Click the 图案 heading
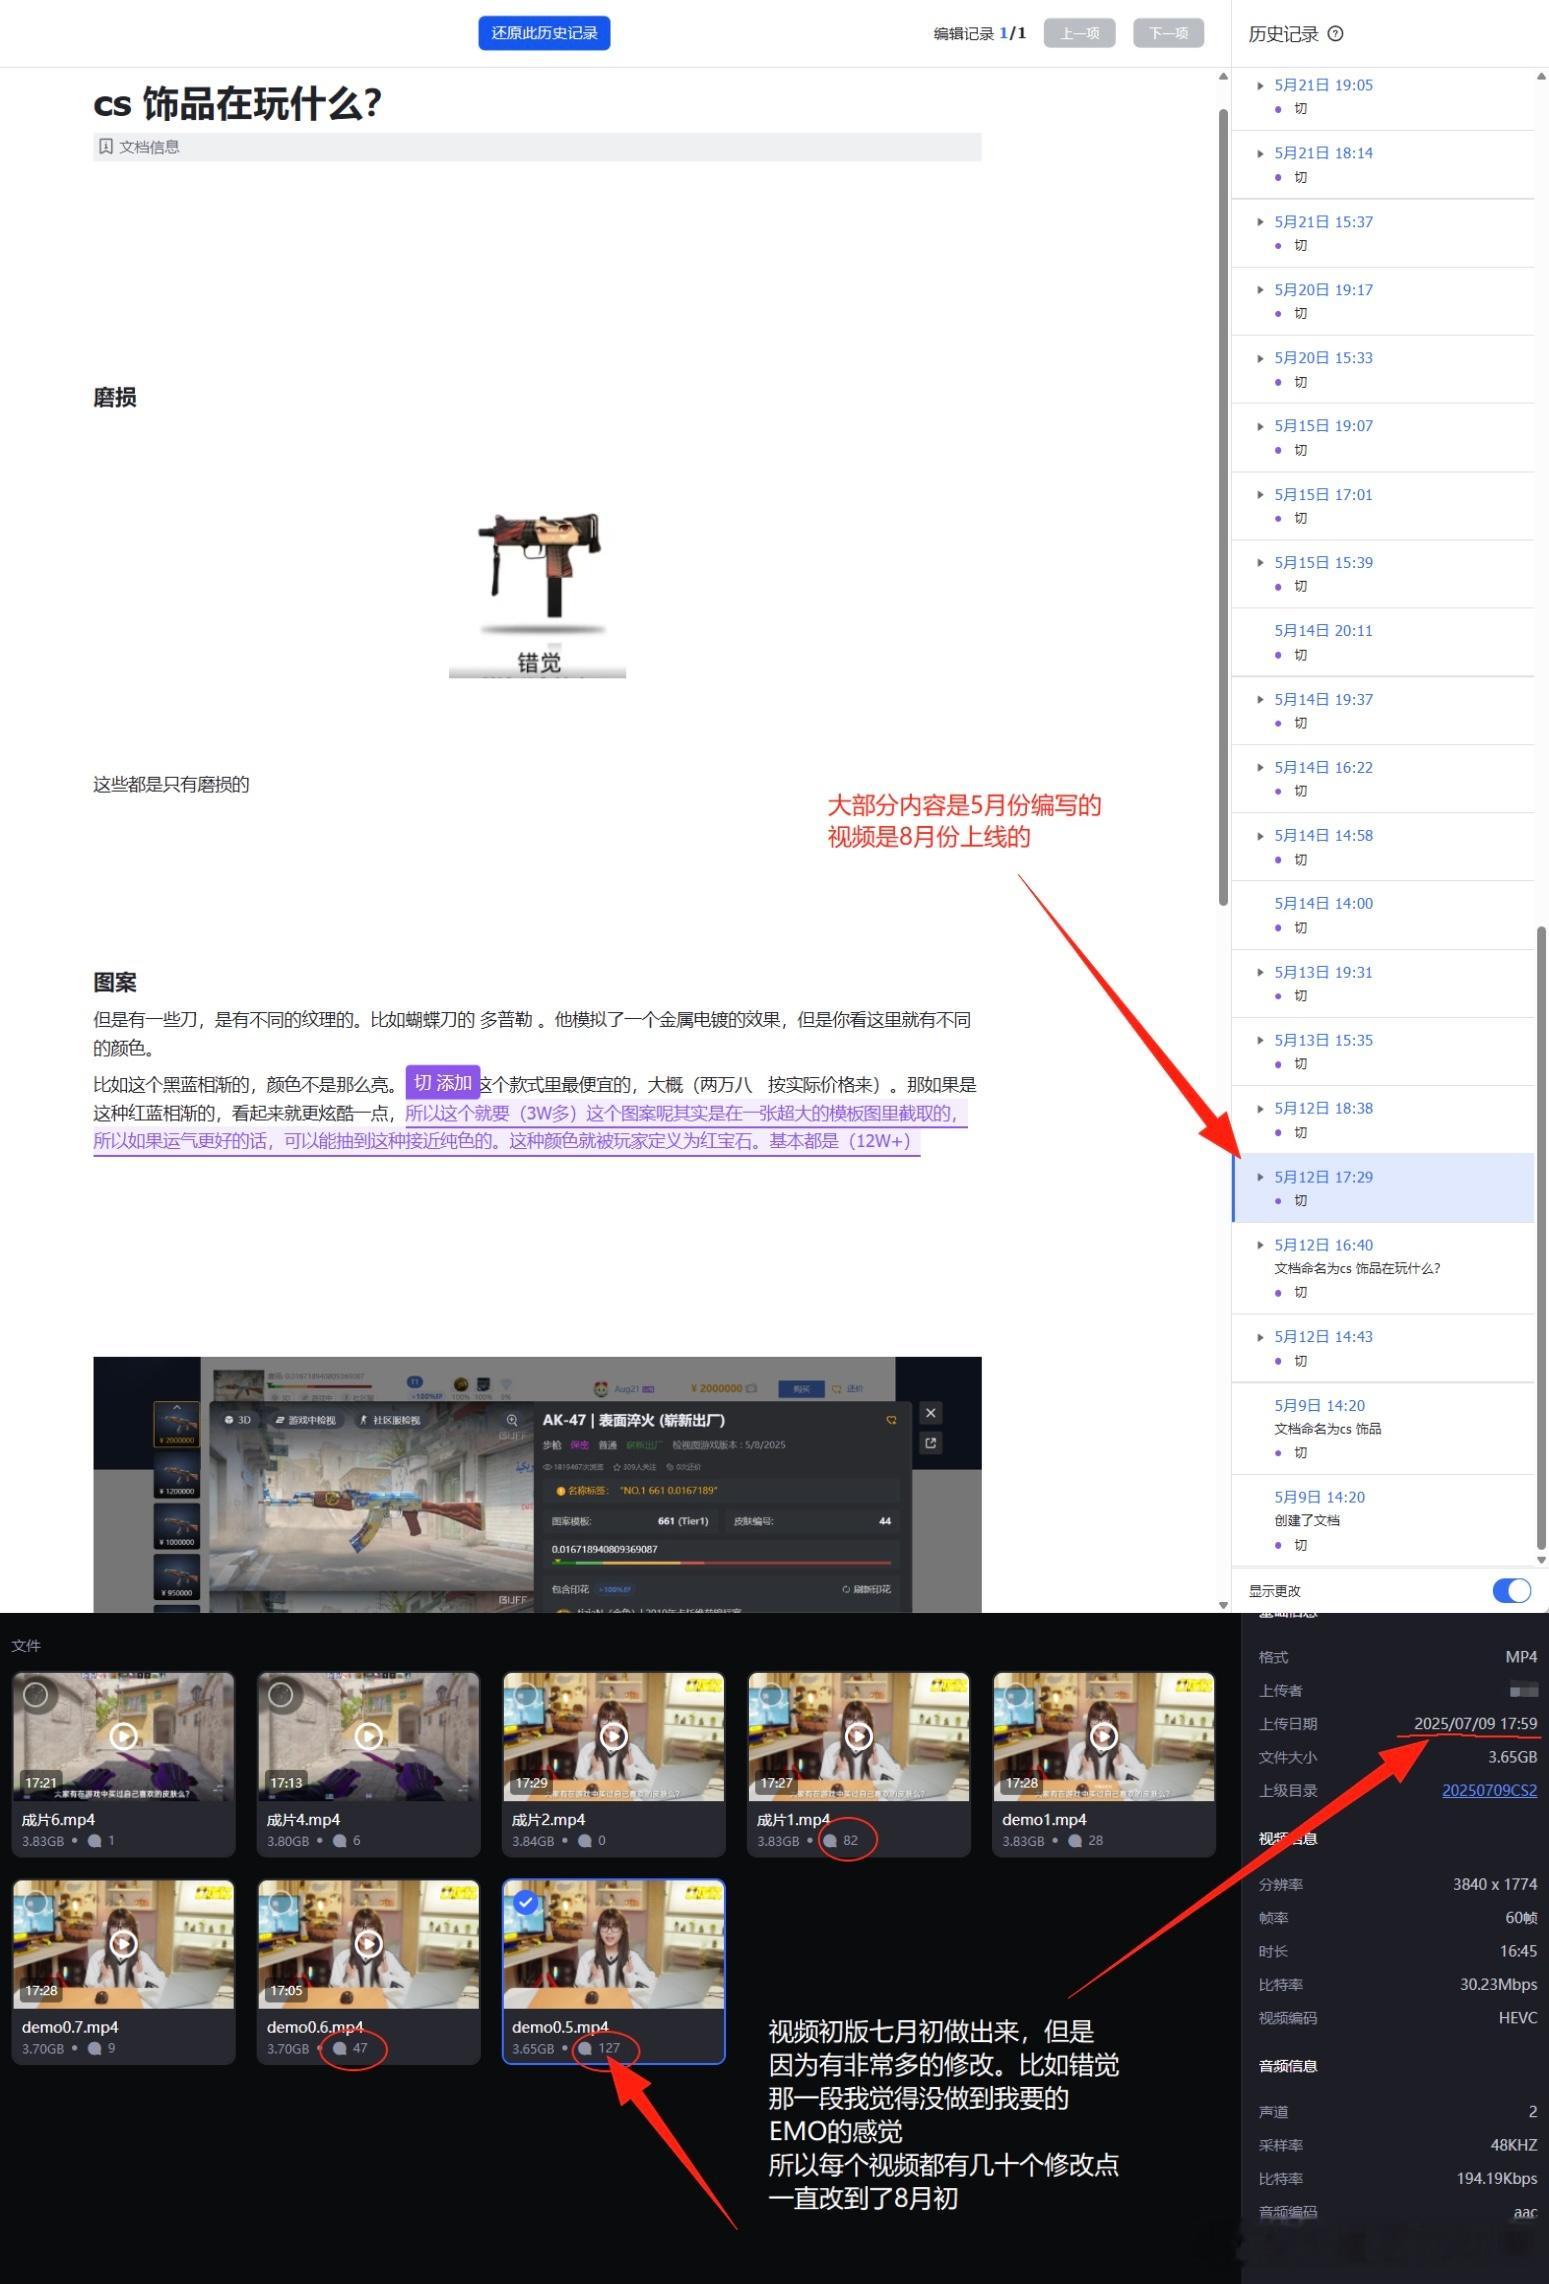Viewport: 1549px width, 2284px height. (115, 982)
